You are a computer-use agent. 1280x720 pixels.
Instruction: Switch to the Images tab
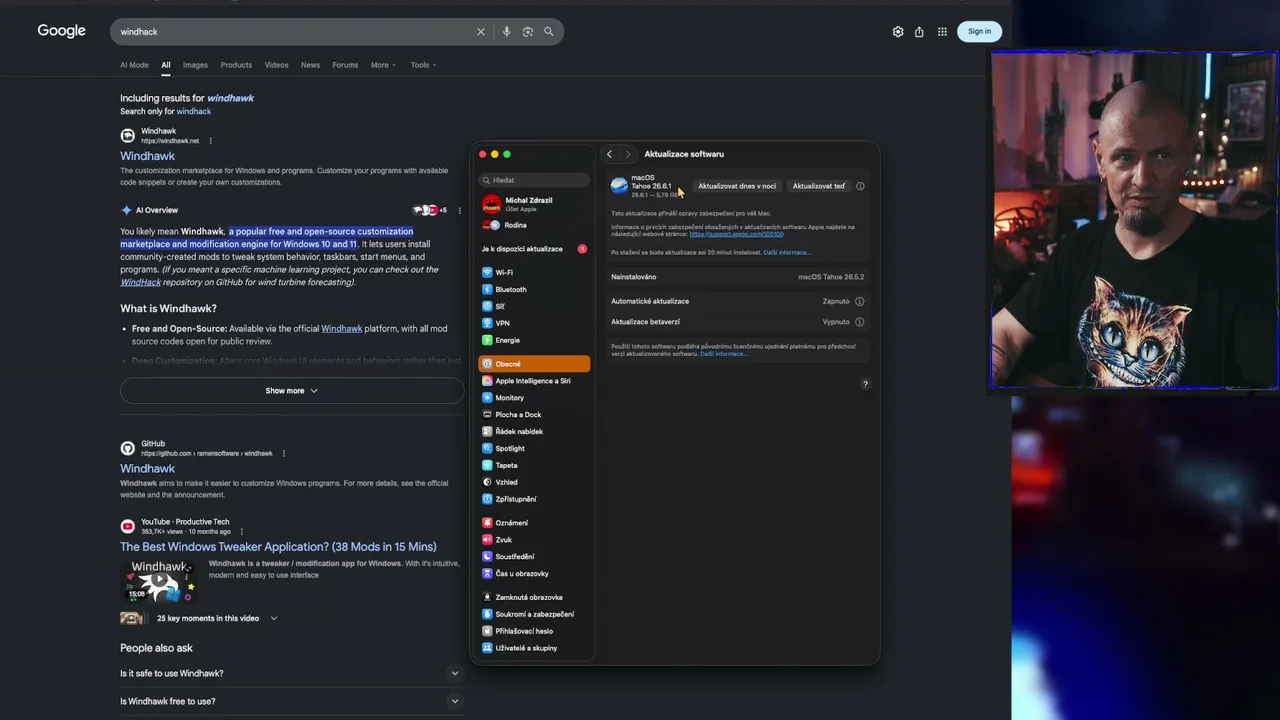point(195,65)
